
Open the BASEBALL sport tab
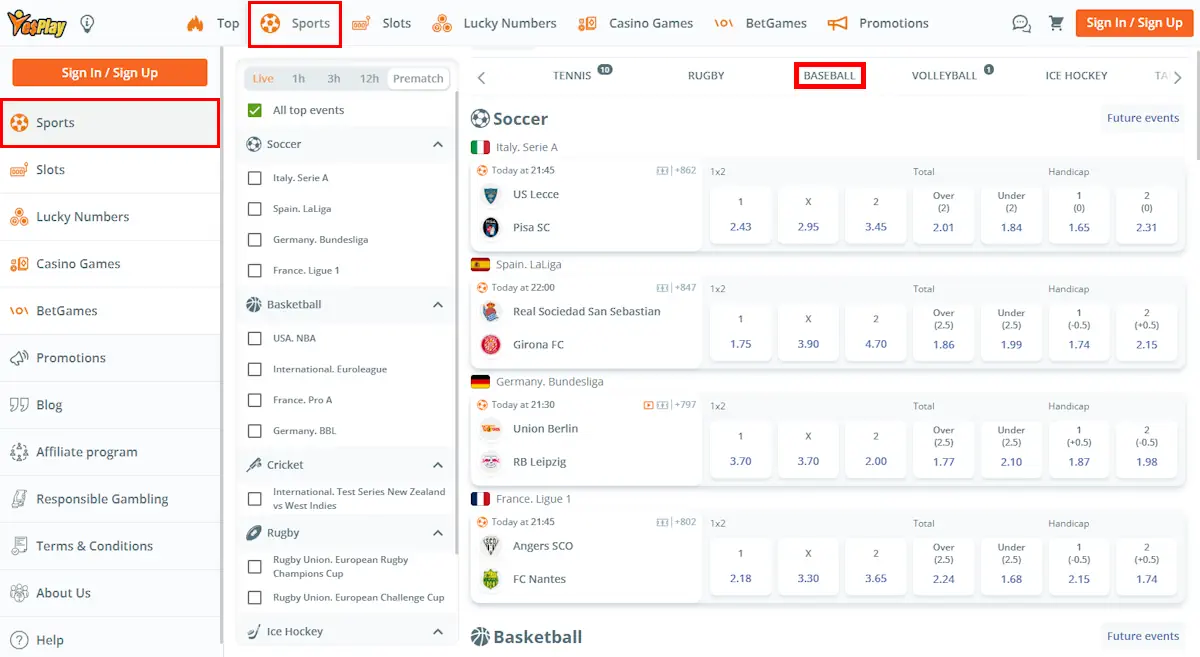(830, 75)
